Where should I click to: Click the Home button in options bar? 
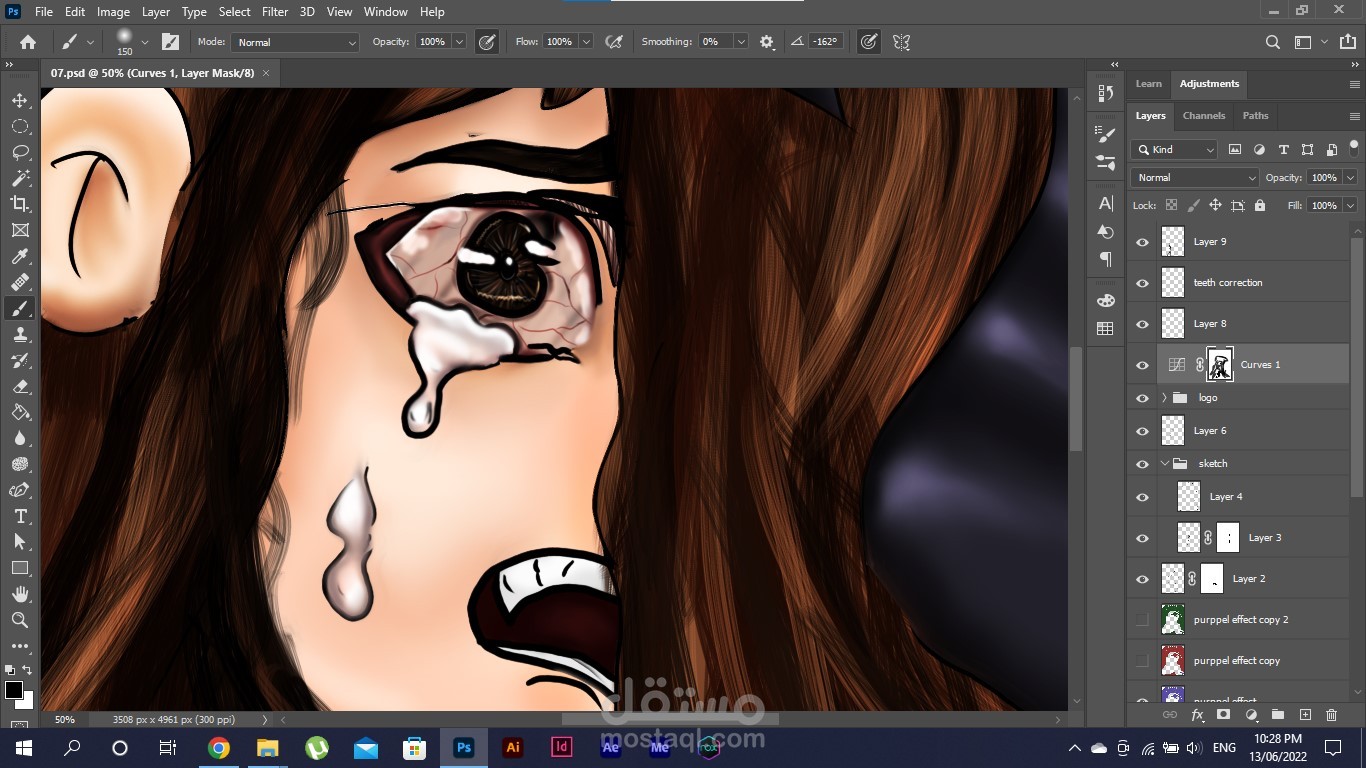28,42
